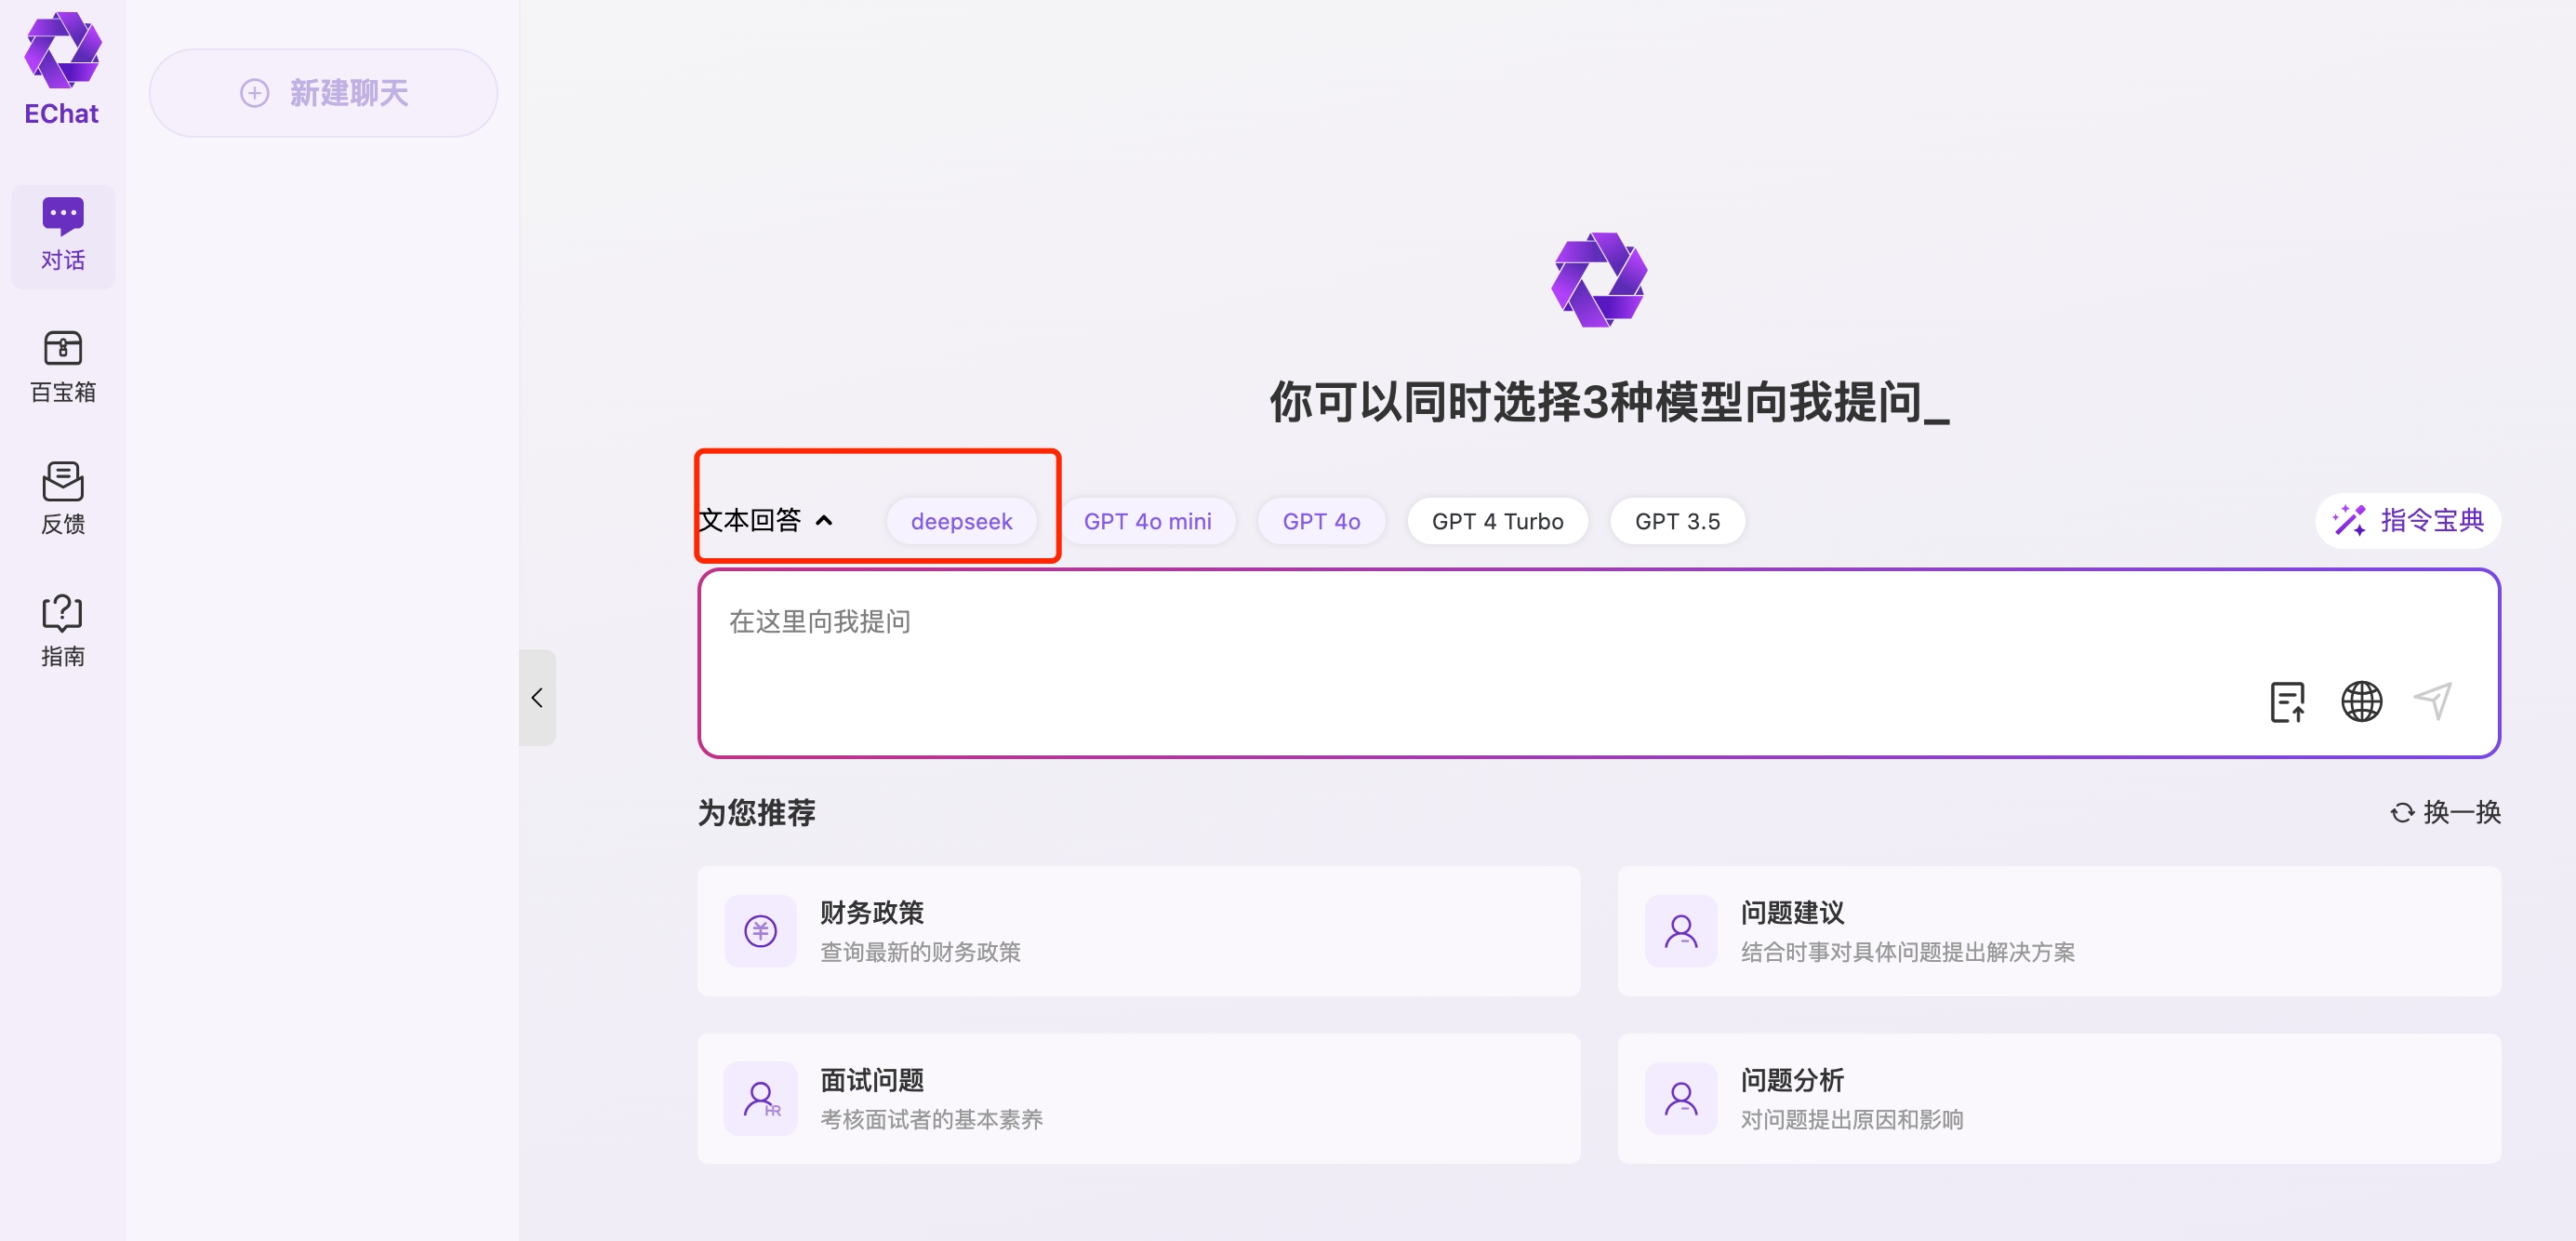
Task: Deselect the deepseek model chip
Action: click(961, 521)
